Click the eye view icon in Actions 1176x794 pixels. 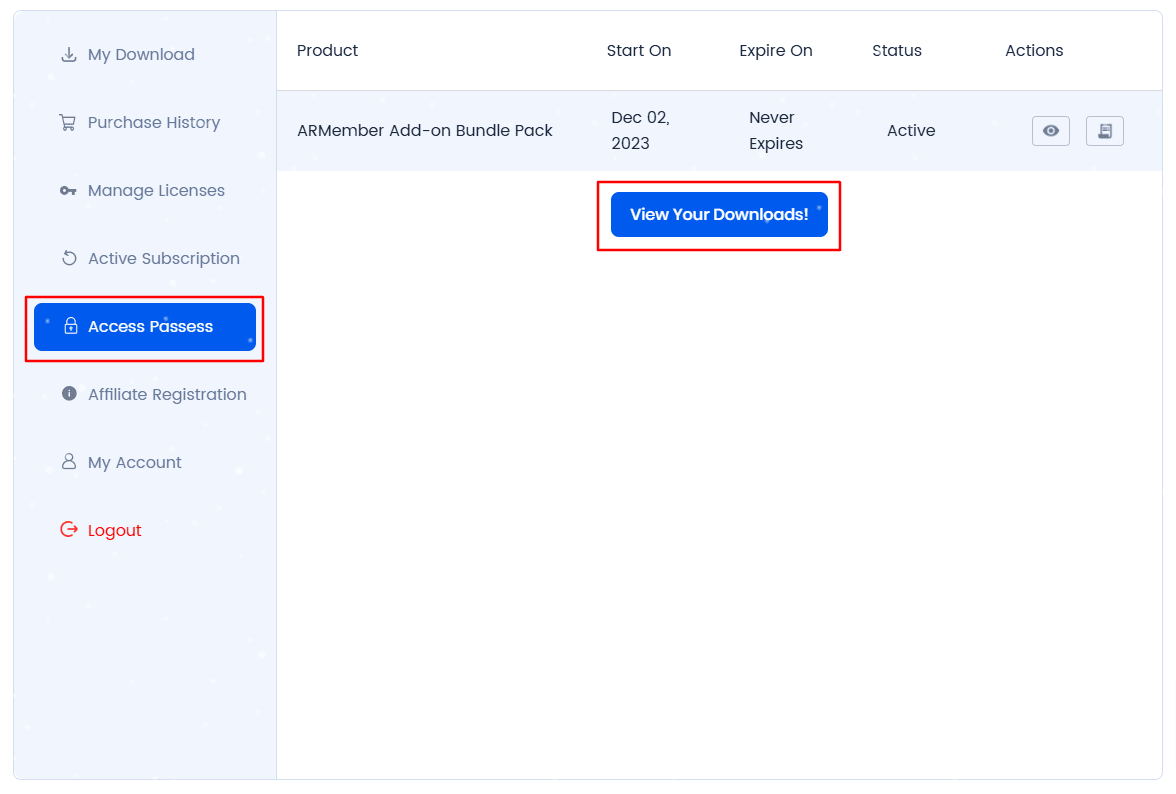(x=1050, y=131)
